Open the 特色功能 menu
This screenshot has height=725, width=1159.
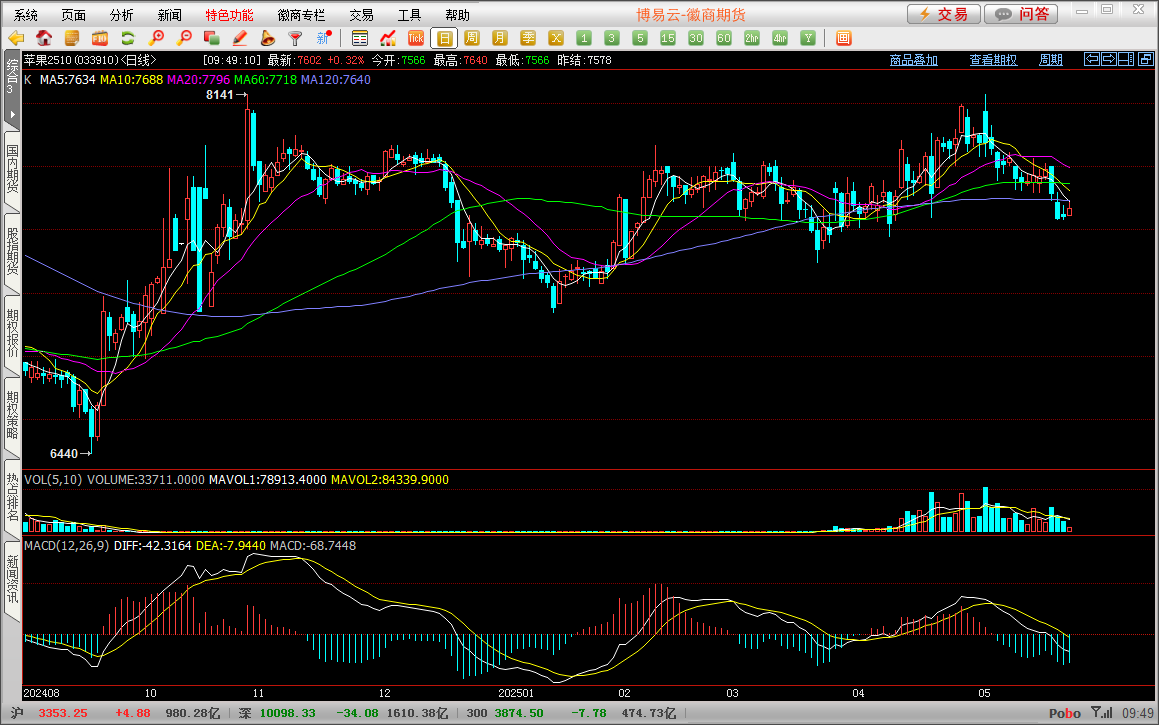coord(229,15)
